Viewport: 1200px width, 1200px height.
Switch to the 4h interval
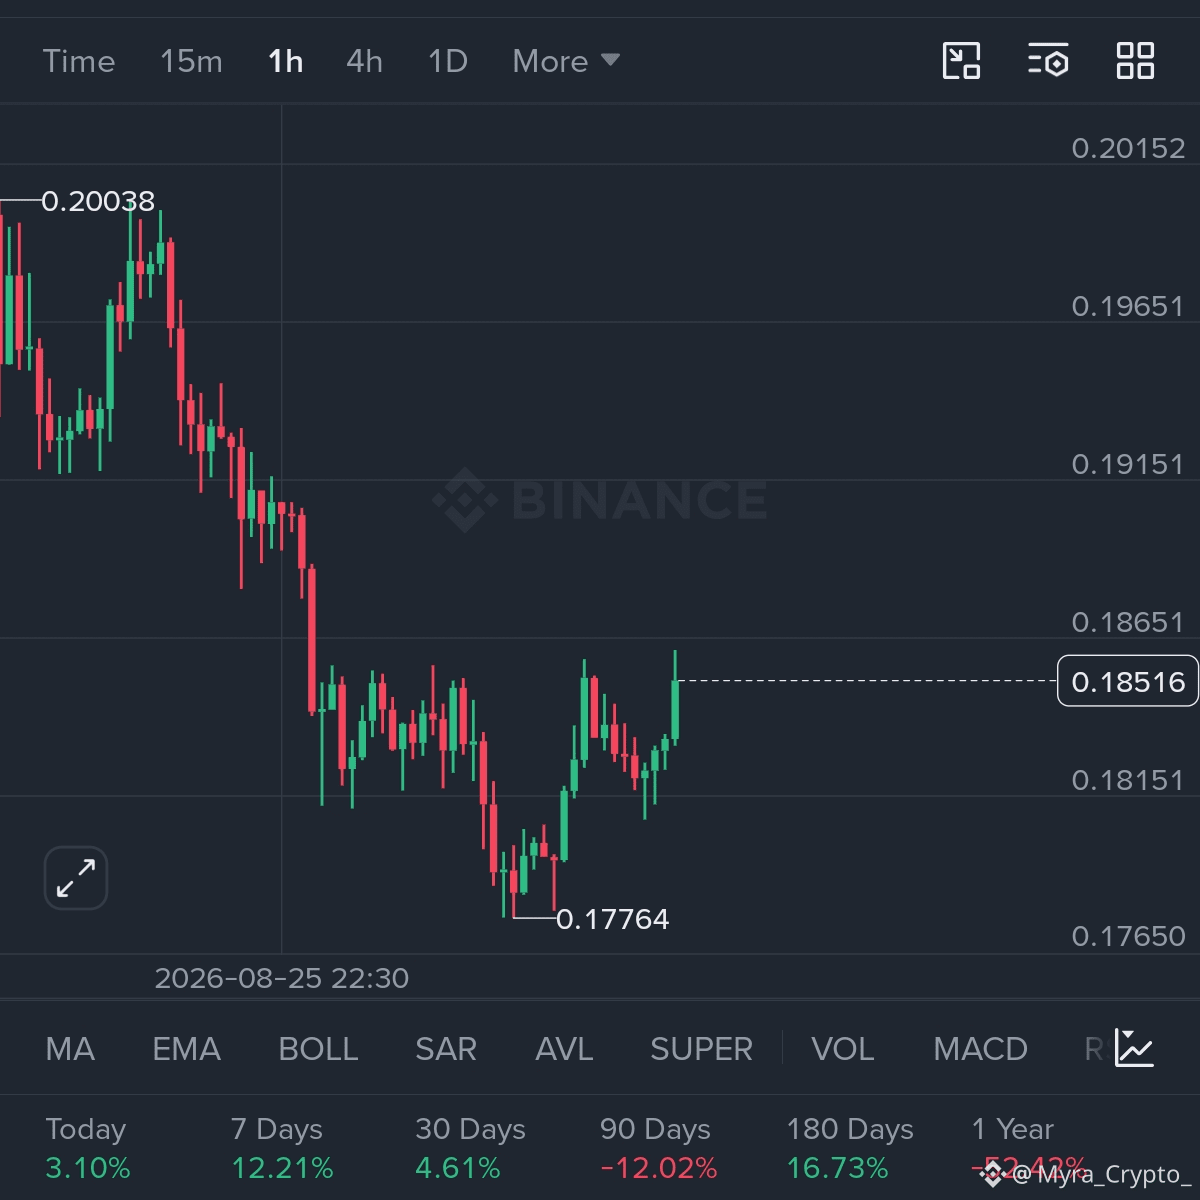point(364,61)
